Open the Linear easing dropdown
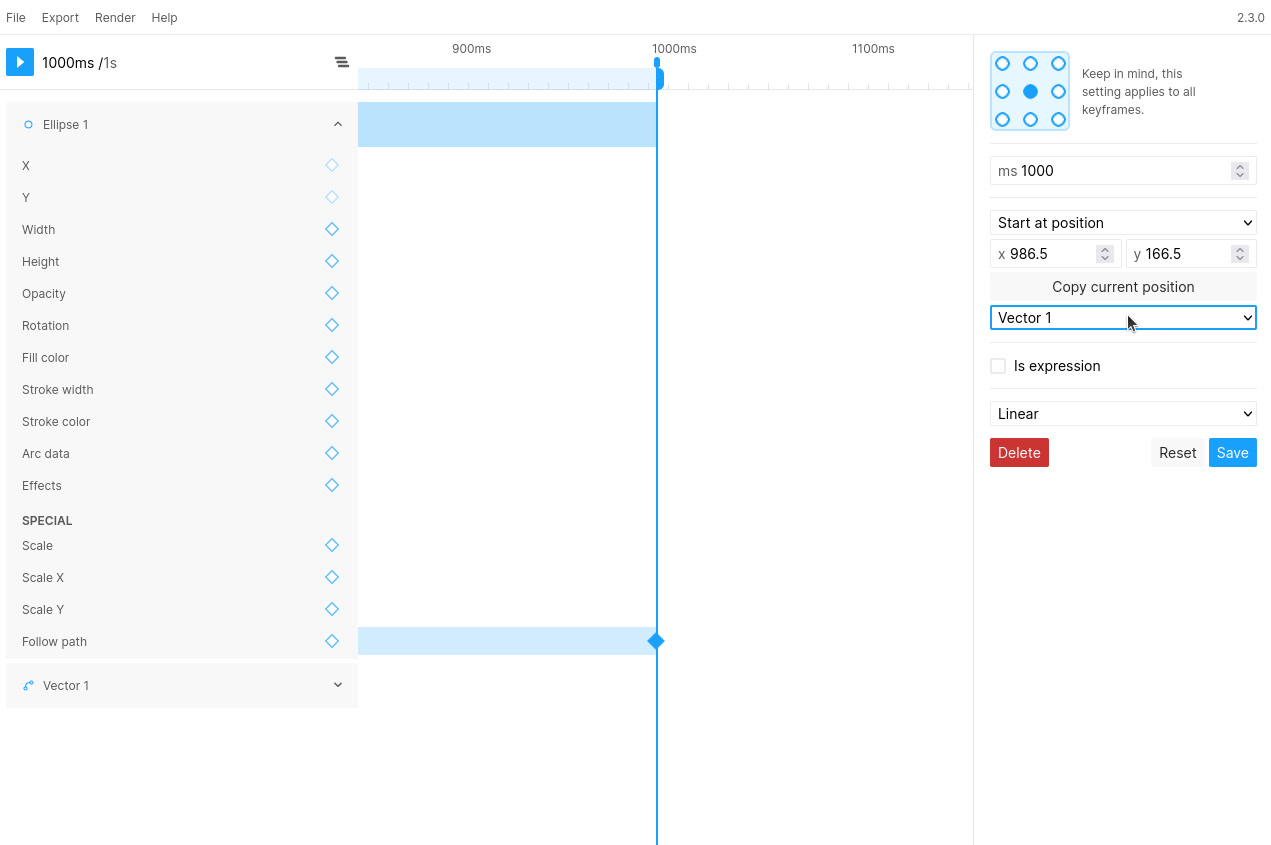This screenshot has height=845, width=1271. pos(1123,414)
